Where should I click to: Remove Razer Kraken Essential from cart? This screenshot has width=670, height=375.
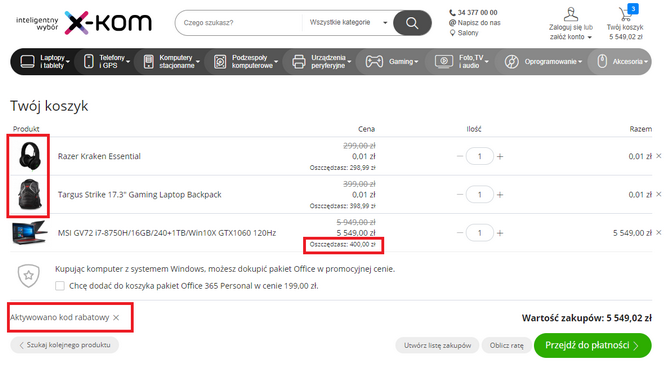pyautogui.click(x=659, y=156)
